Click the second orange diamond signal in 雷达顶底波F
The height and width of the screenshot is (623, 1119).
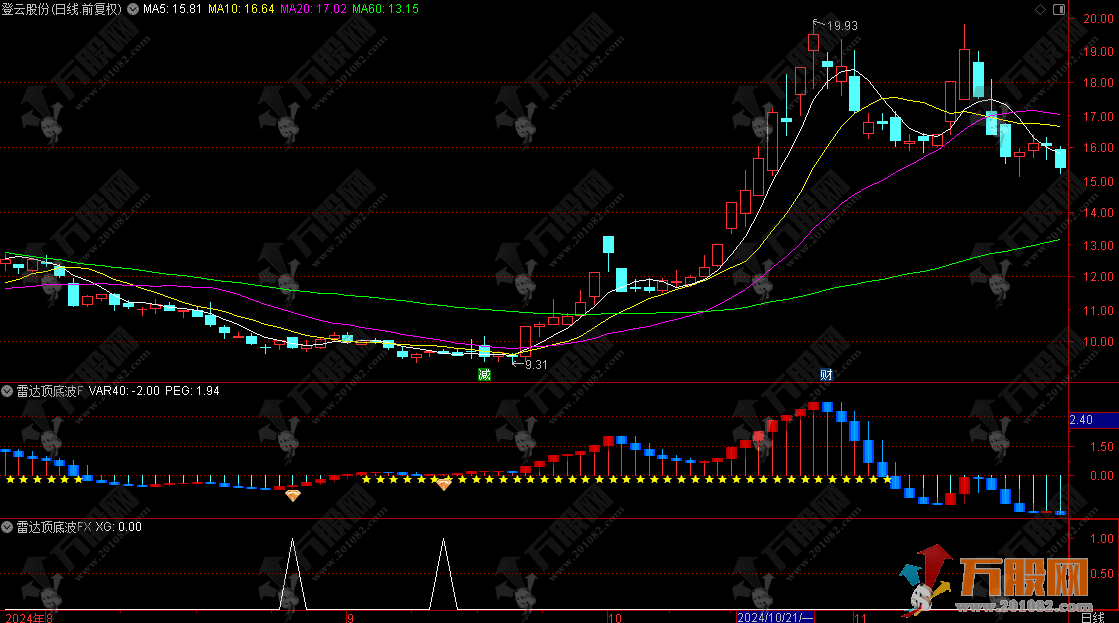tap(444, 485)
